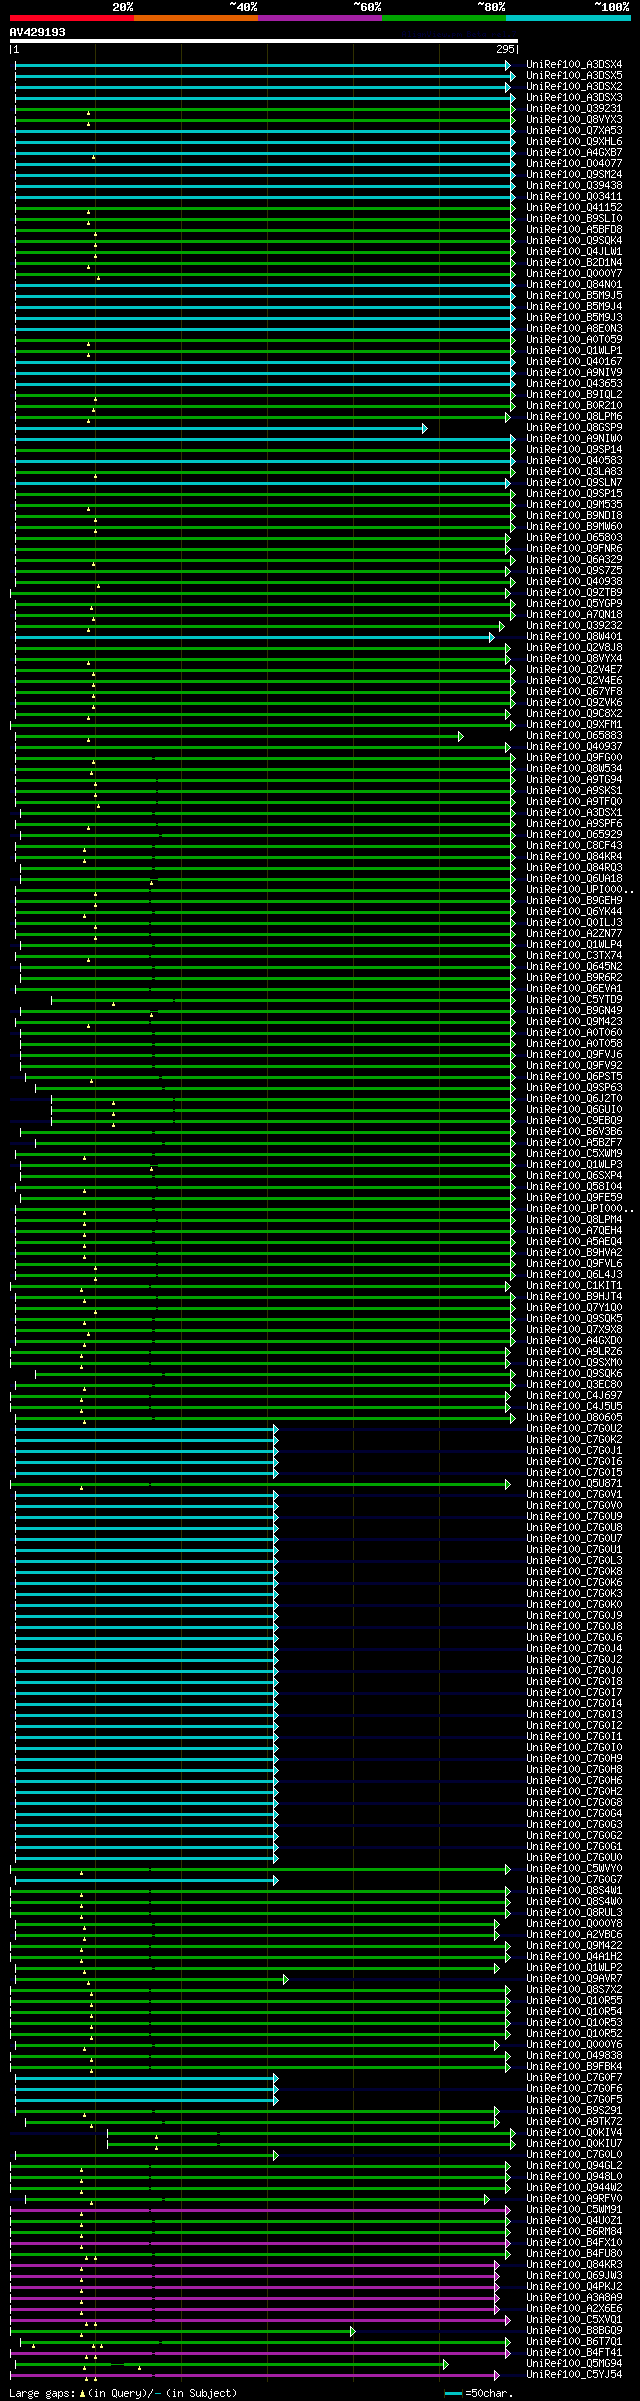This screenshot has width=640, height=2401.
Task: Click the arrowhead ending the A9RFV0 alignment
Action: pos(487,2199)
